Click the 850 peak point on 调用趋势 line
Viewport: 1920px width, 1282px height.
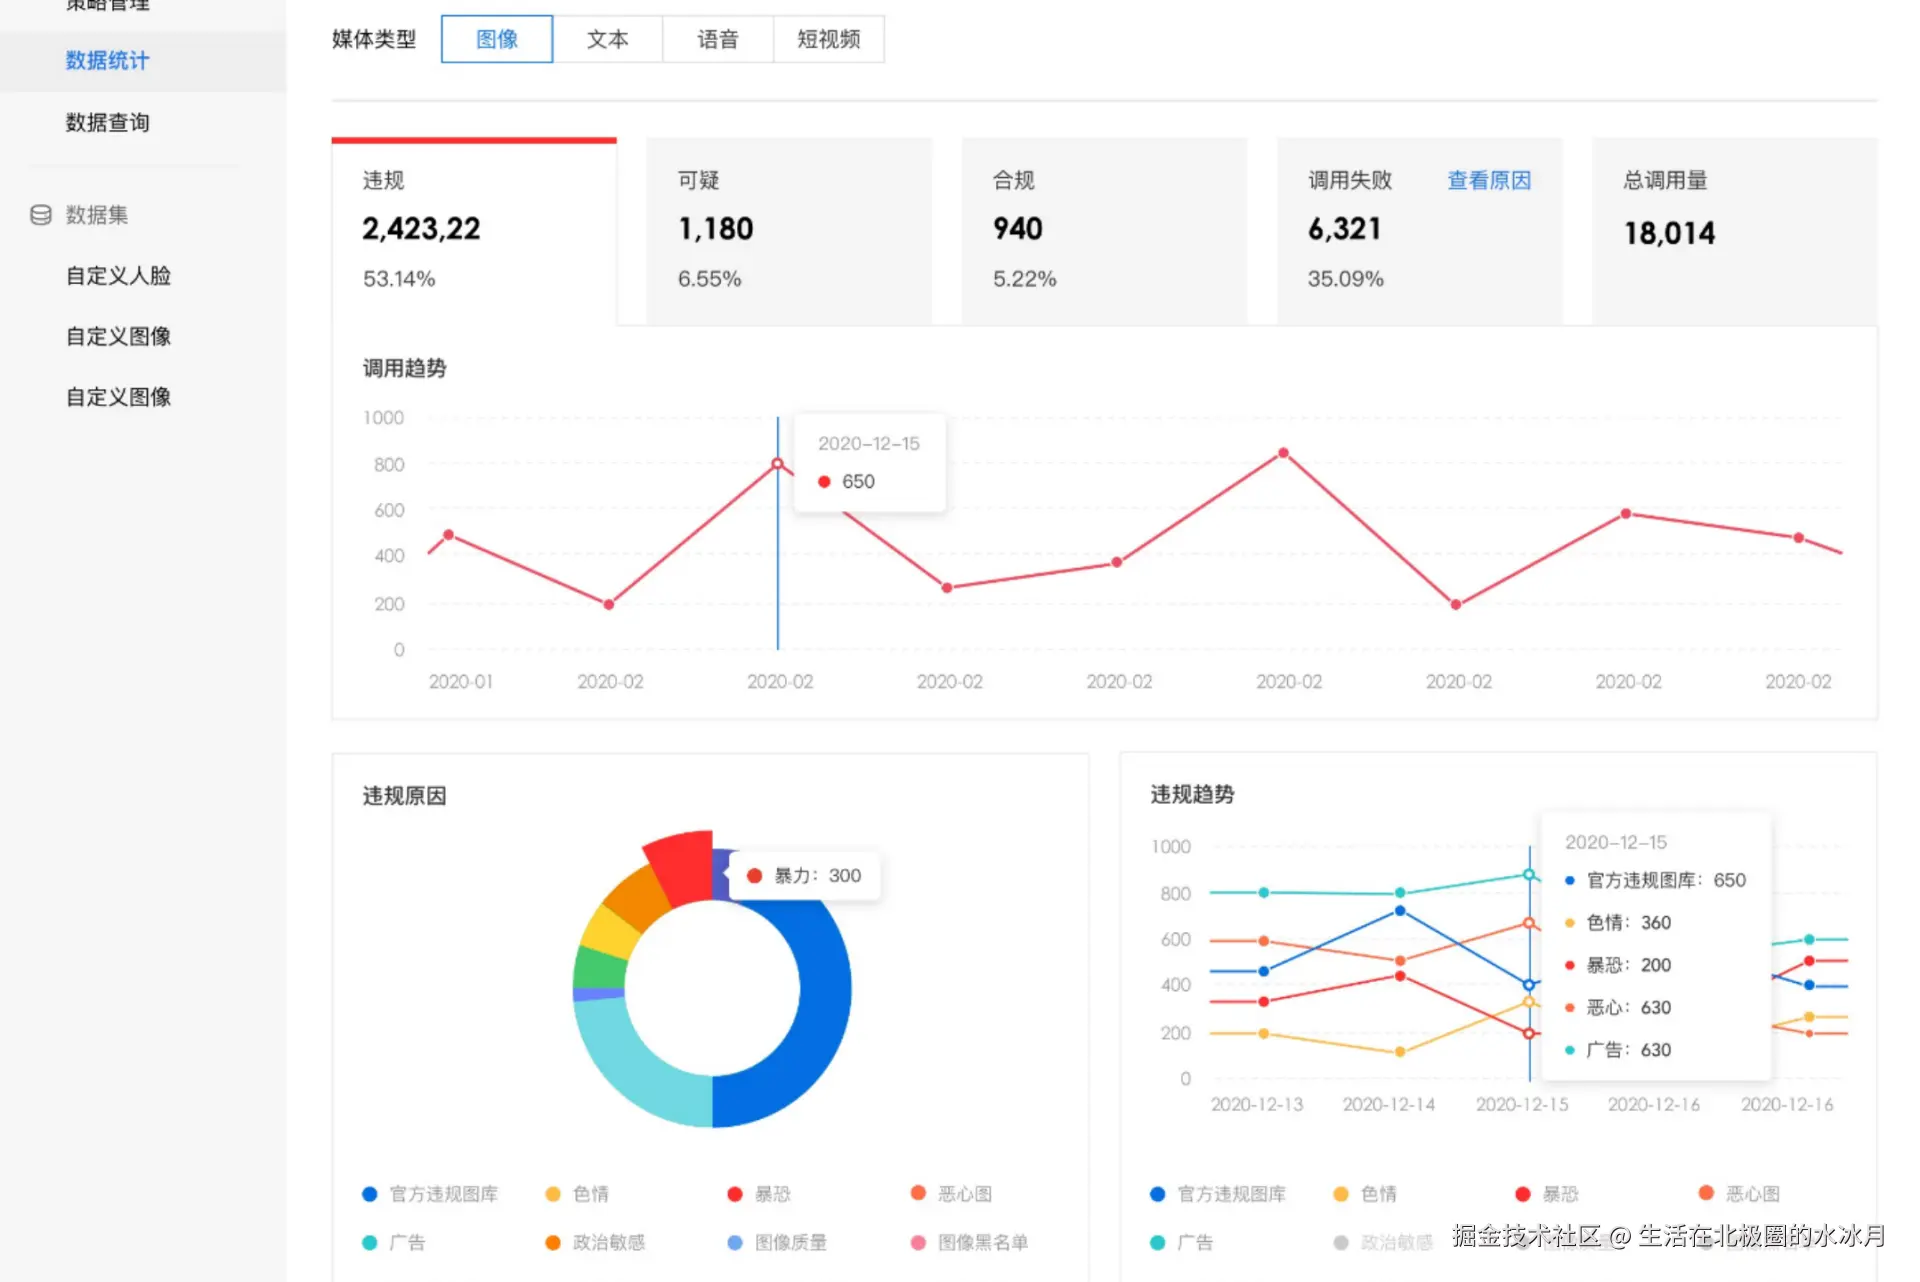tap(1283, 453)
